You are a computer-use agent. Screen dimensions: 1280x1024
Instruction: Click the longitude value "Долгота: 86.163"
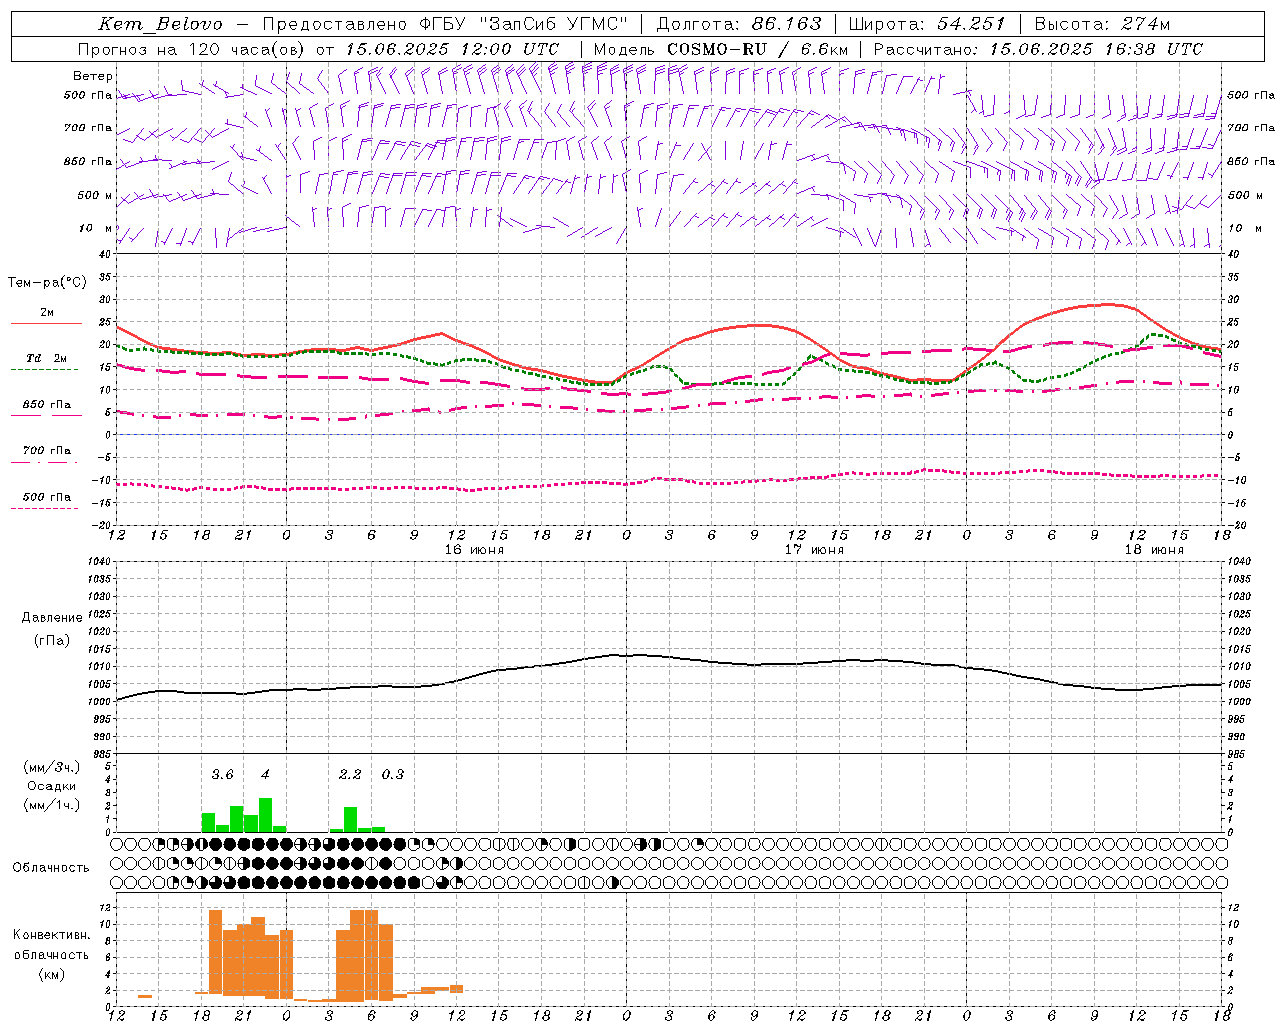pos(739,24)
